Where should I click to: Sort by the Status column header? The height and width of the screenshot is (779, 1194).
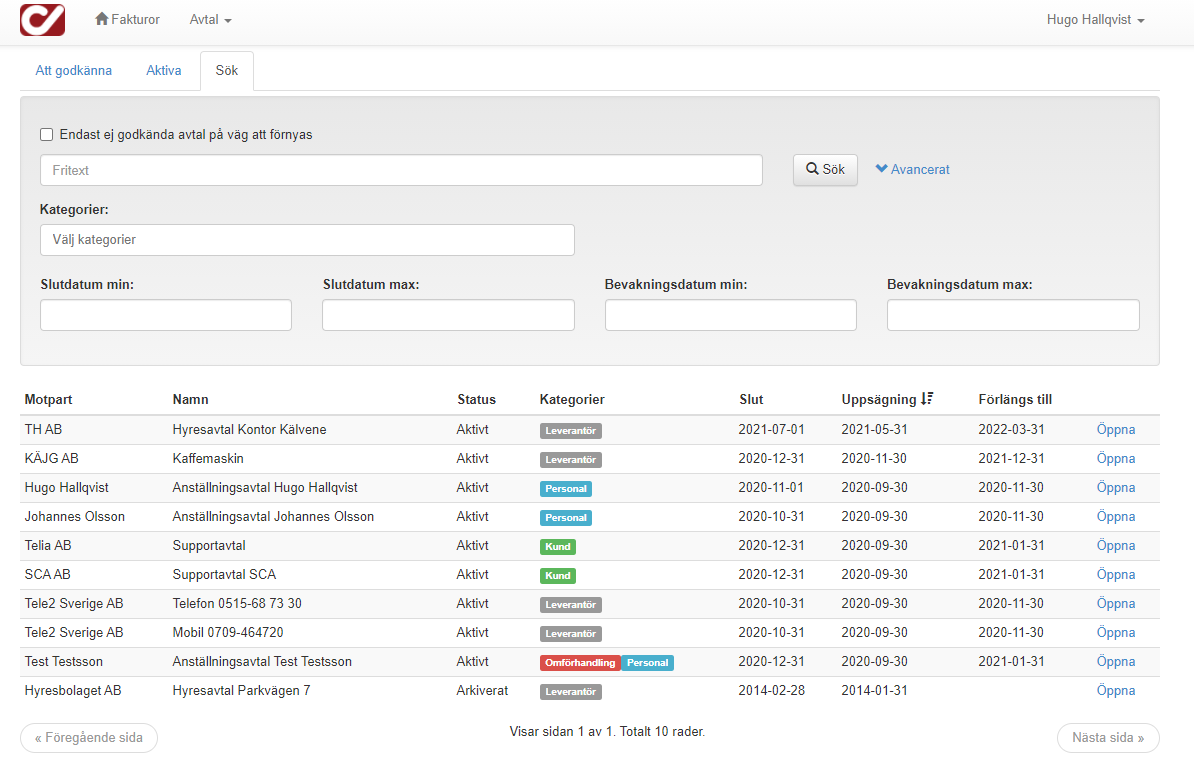477,399
